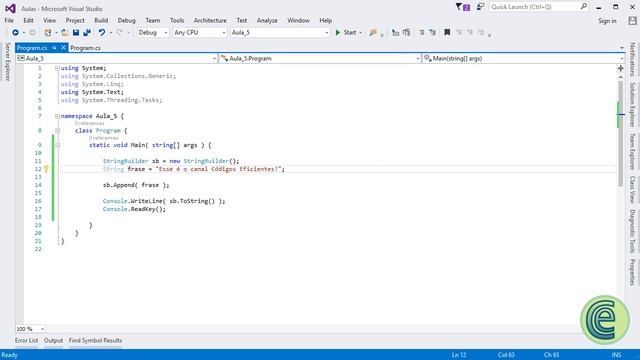The image size is (640, 360).
Task: Open the Start button dropdown arrow
Action: tap(360, 33)
